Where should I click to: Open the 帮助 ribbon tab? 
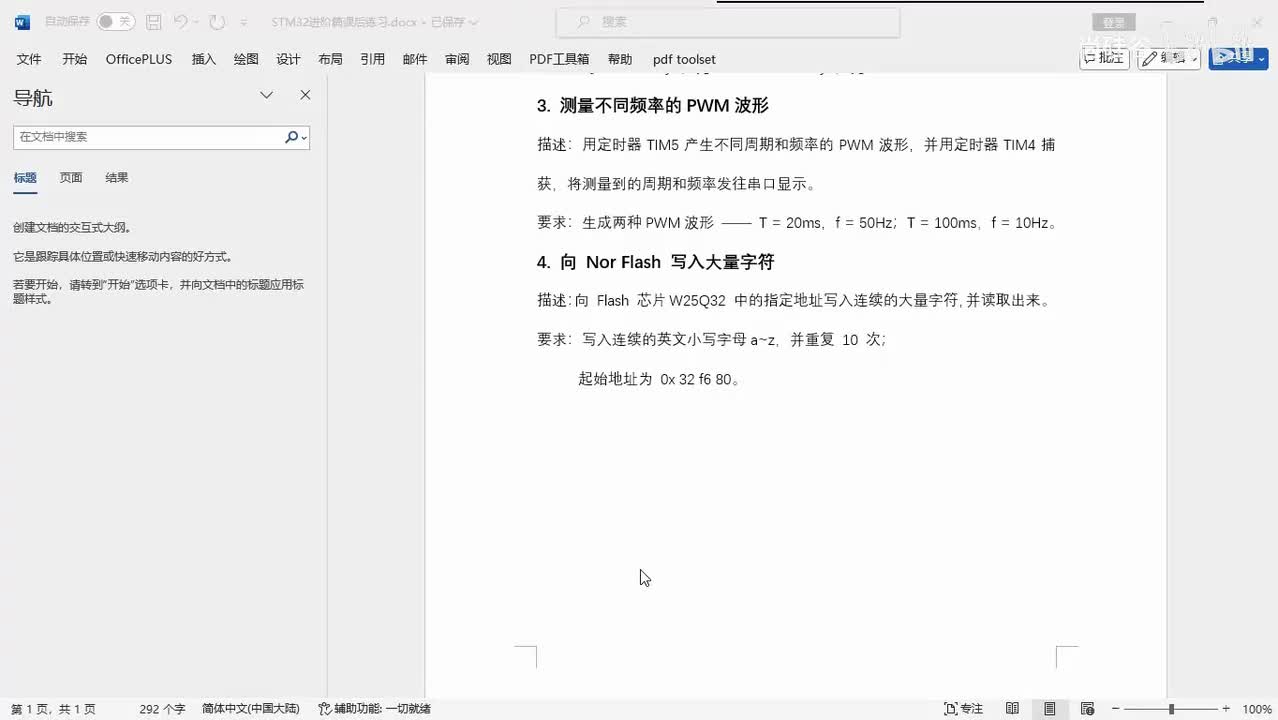(x=620, y=59)
